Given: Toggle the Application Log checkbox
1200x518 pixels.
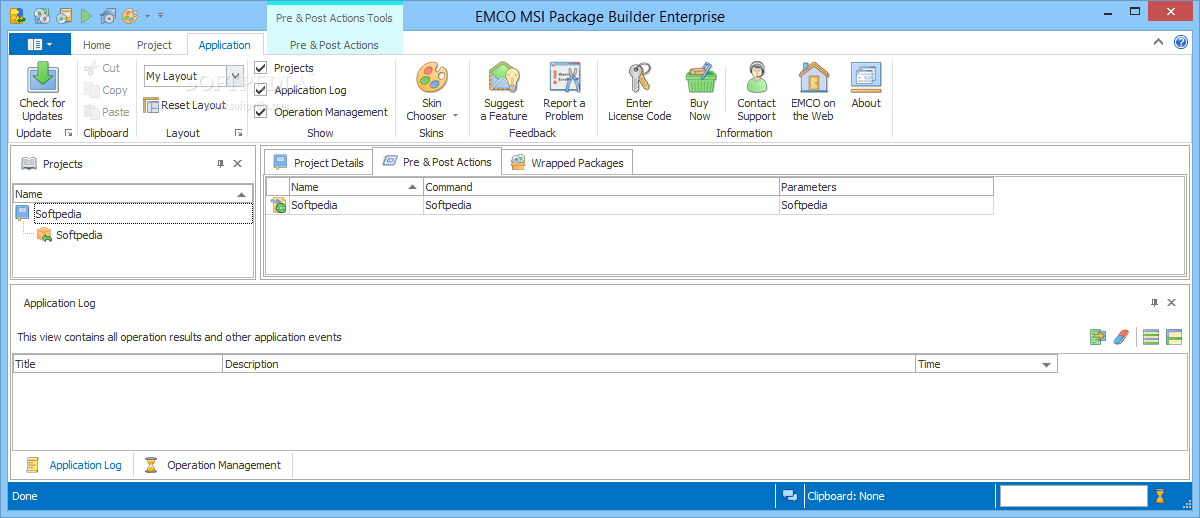Looking at the screenshot, I should click(261, 90).
